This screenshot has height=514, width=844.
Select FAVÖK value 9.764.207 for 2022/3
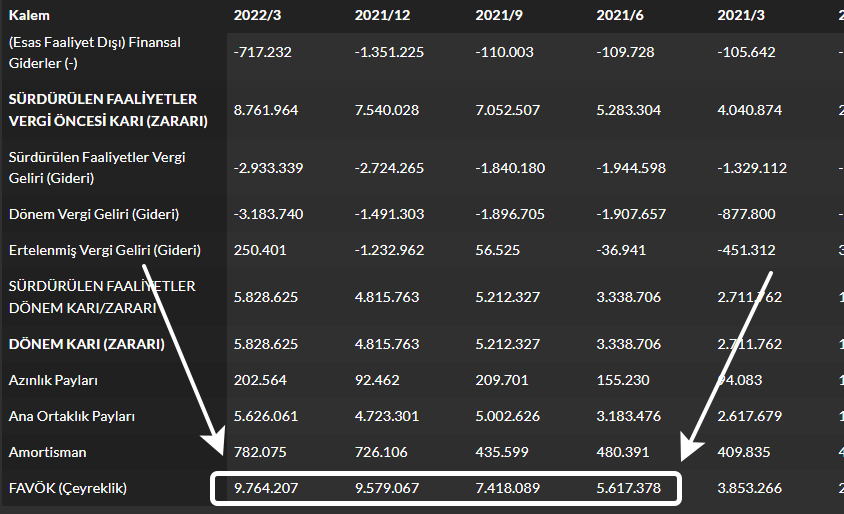[266, 488]
